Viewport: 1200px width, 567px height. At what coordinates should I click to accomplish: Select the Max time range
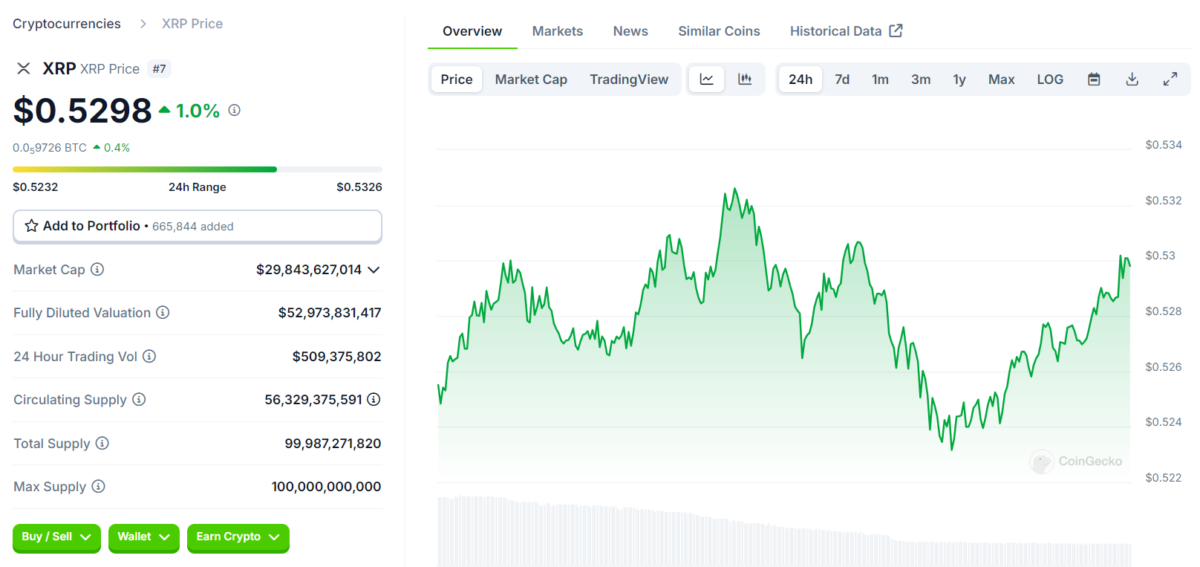(1001, 79)
